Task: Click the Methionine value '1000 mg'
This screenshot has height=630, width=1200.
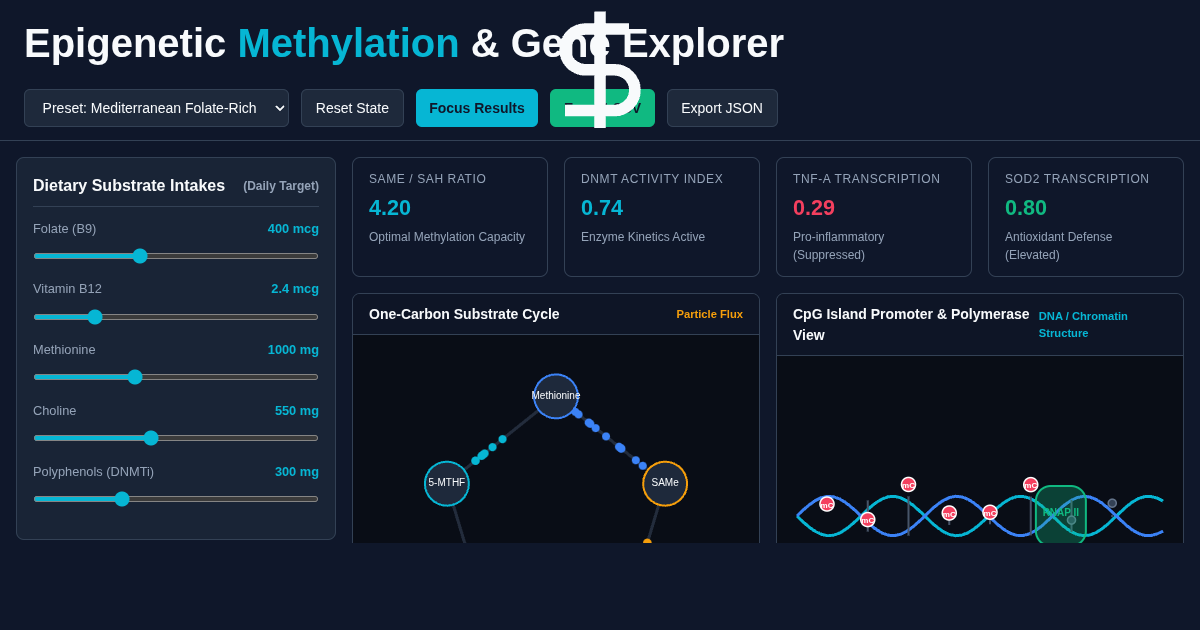Action: 293,350
